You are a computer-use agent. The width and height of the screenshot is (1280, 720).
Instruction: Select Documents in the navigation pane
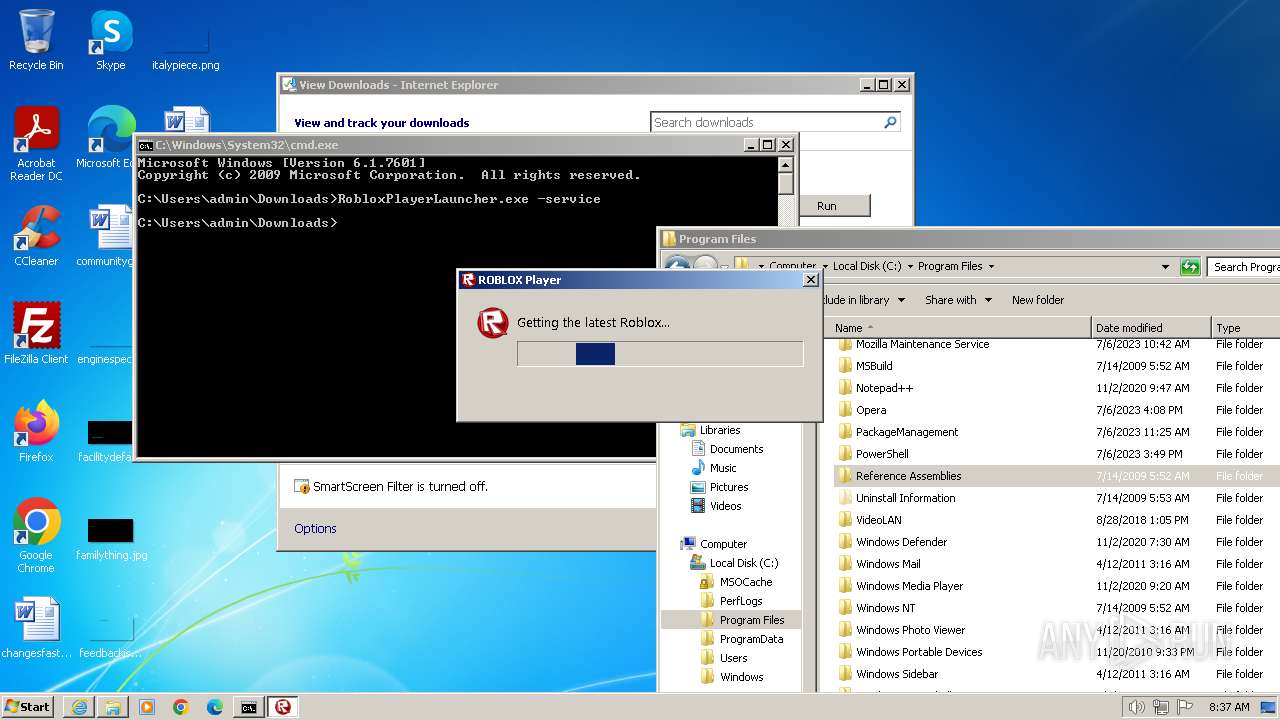pyautogui.click(x=727, y=449)
